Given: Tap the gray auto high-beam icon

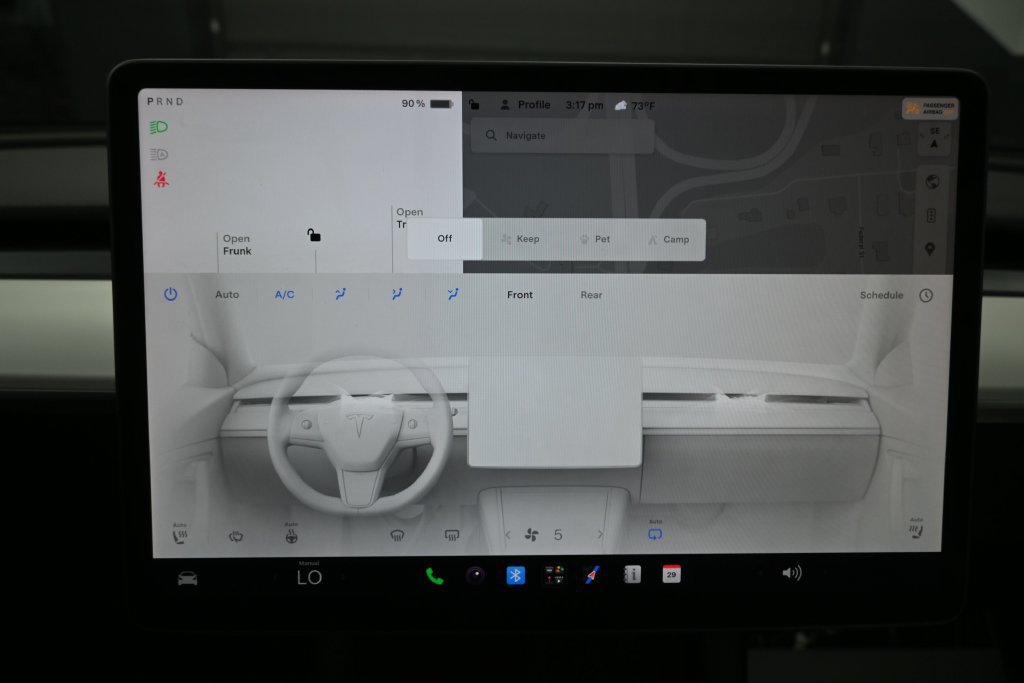Looking at the screenshot, I should pos(159,154).
